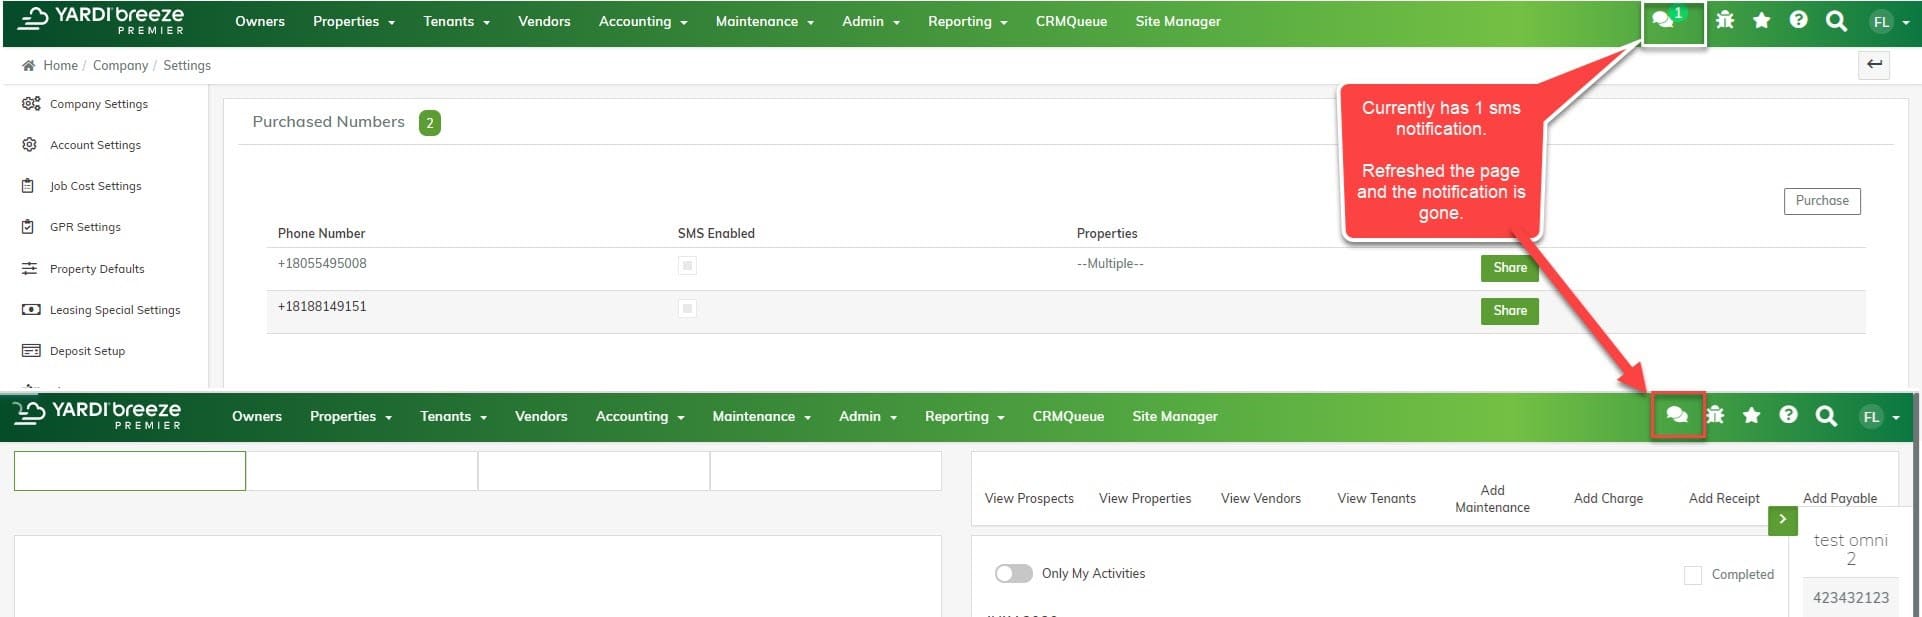Open search magnifier on dashboard navbar
The width and height of the screenshot is (1922, 617).
[x=1826, y=416]
